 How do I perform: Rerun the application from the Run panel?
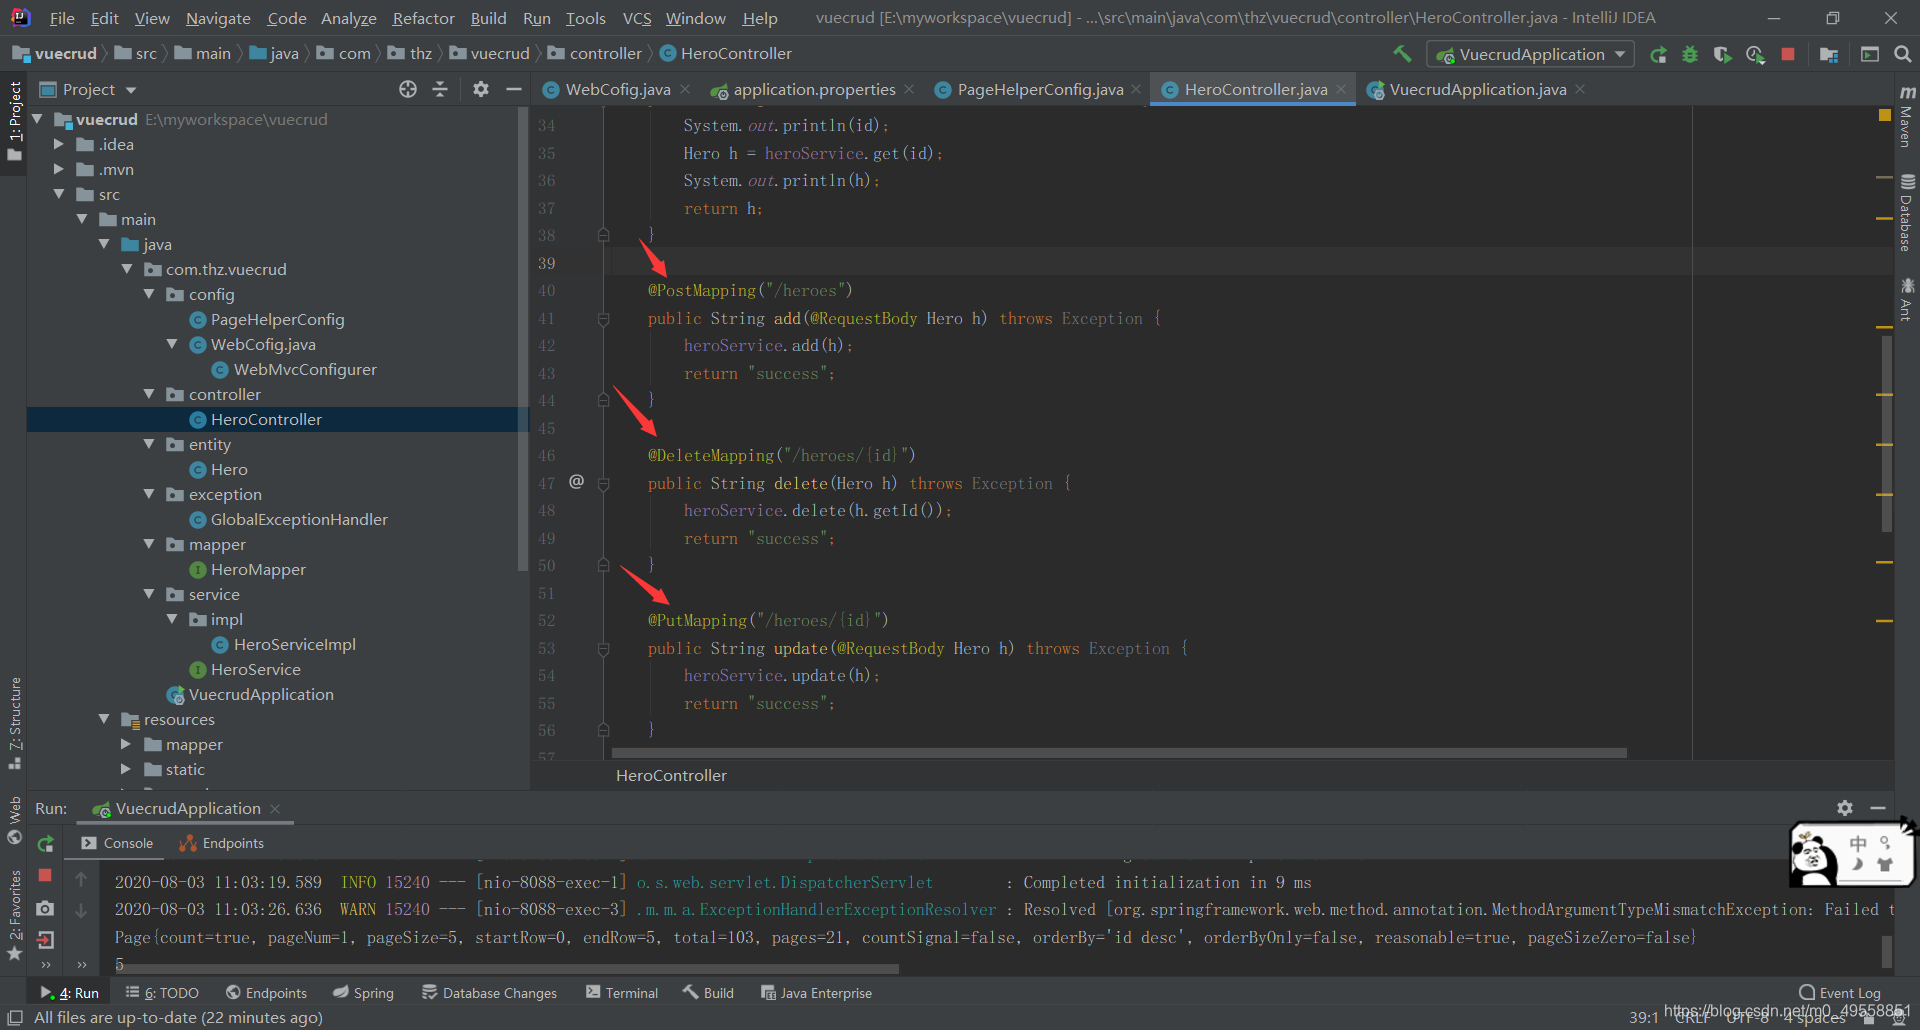coord(45,843)
